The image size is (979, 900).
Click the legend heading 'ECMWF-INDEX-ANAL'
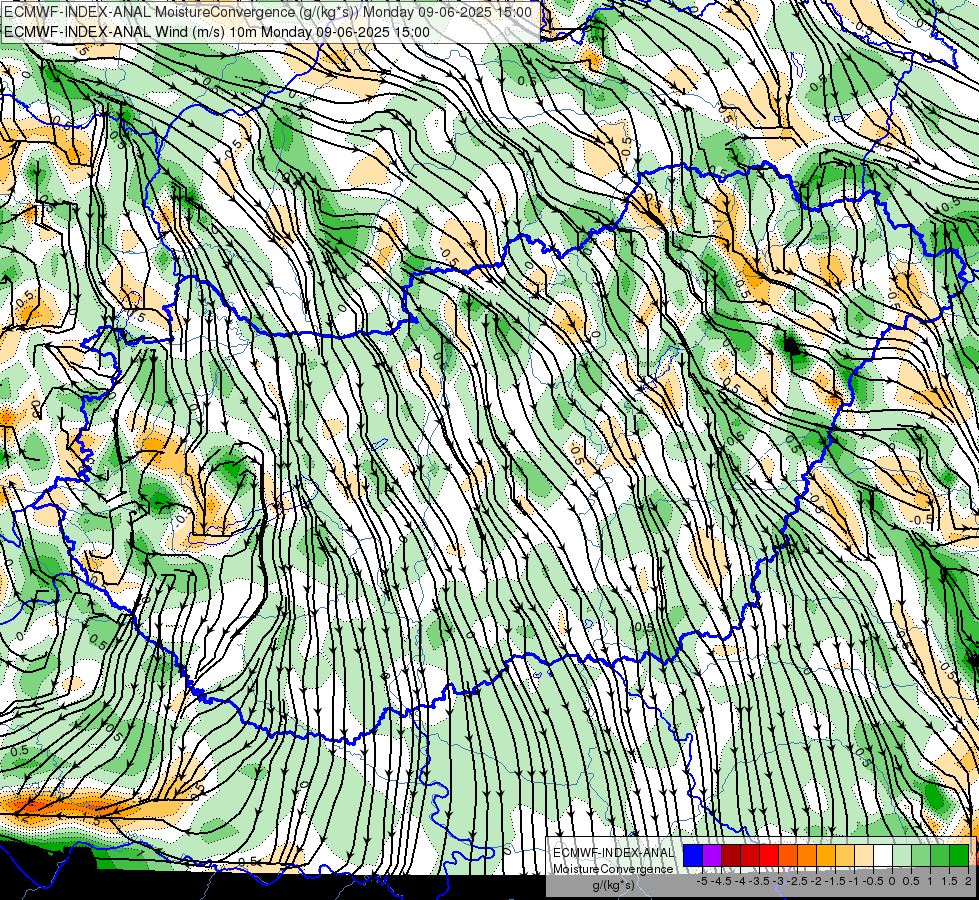click(613, 853)
